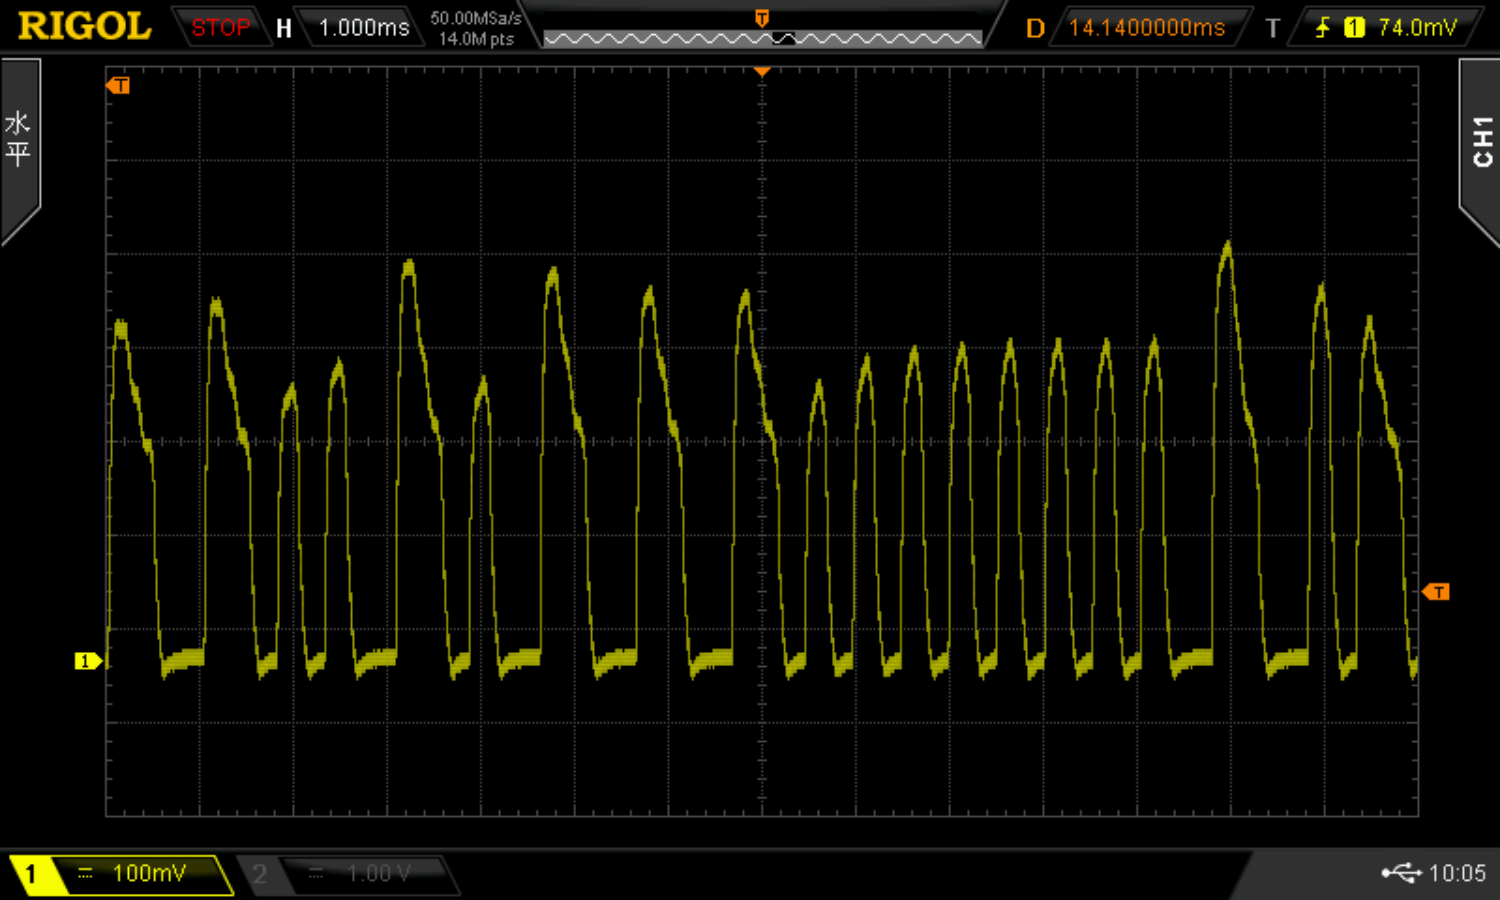
Task: Click the H horizontal scale label
Action: pos(284,28)
